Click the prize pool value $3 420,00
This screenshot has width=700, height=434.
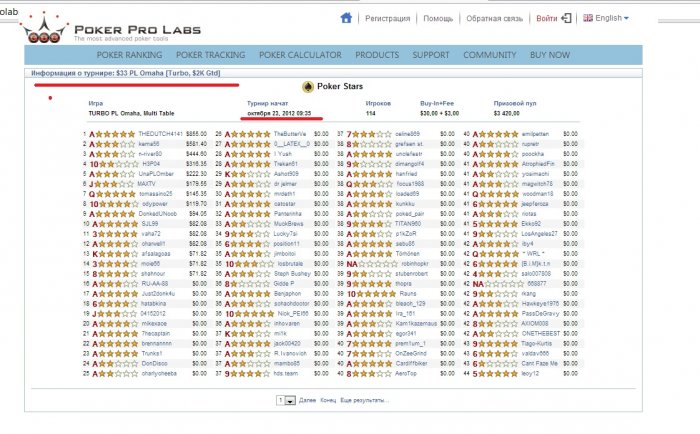tap(506, 113)
